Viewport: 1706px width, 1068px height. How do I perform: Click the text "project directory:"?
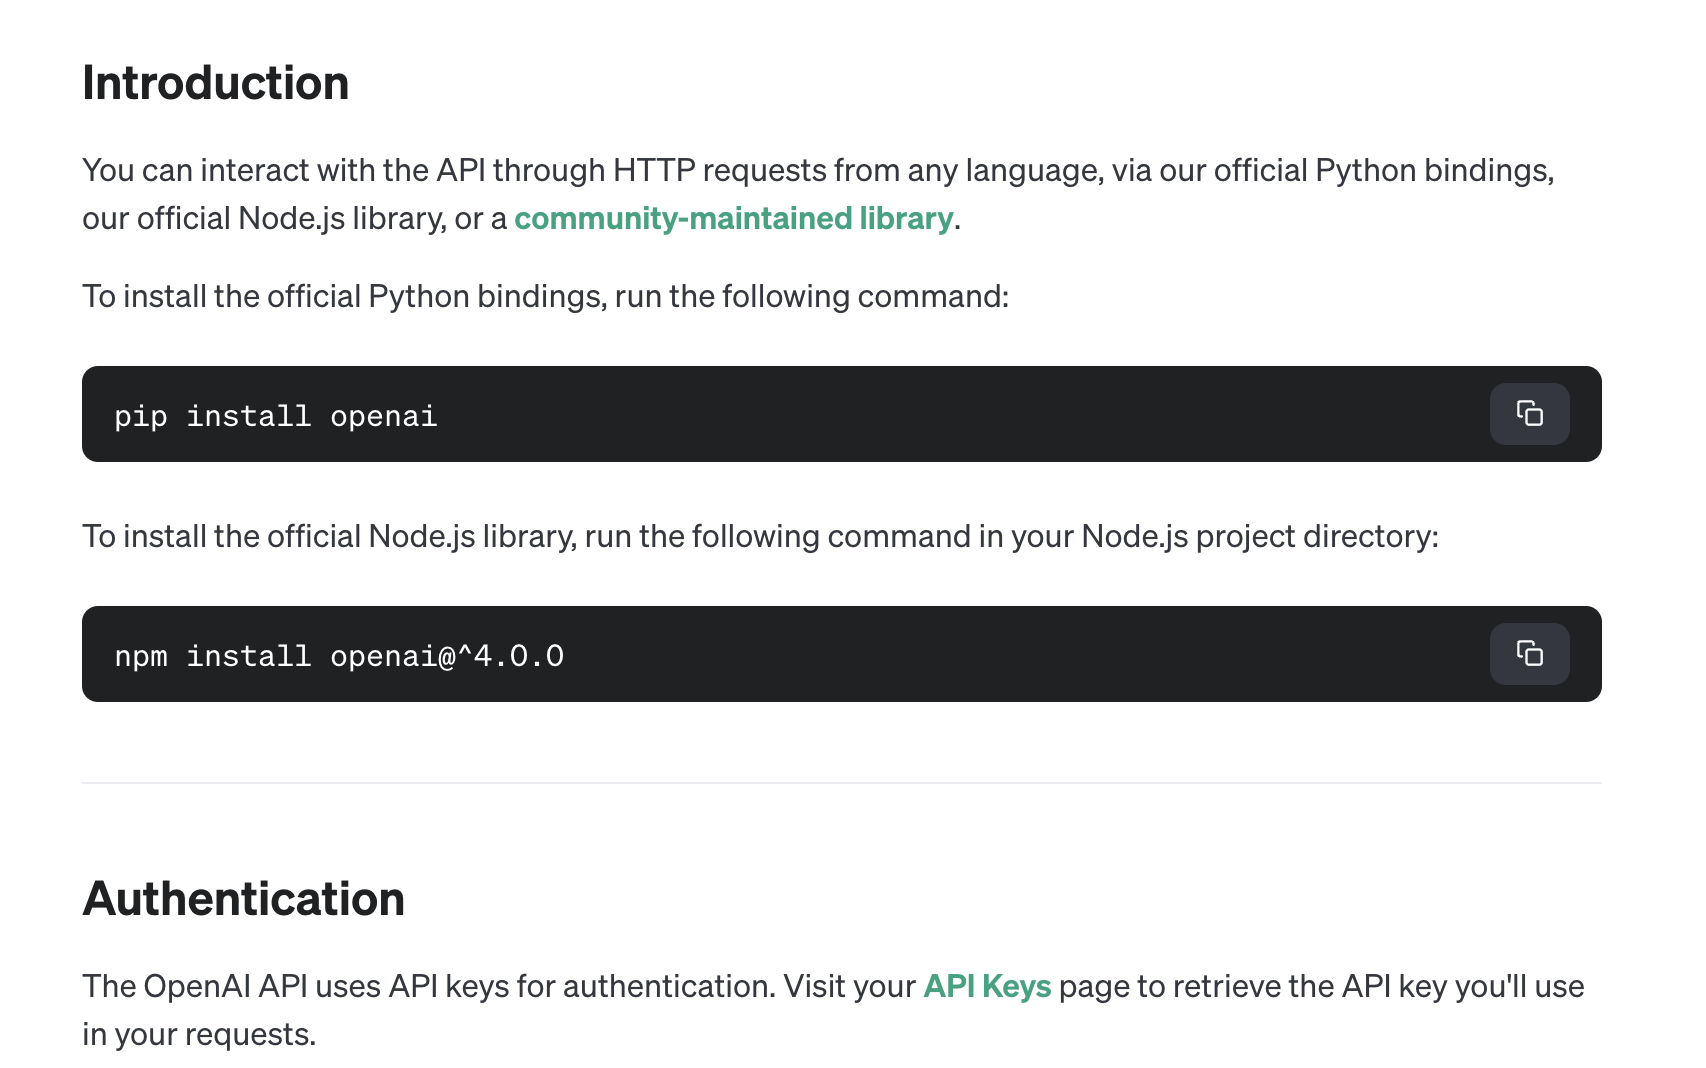coord(1316,536)
